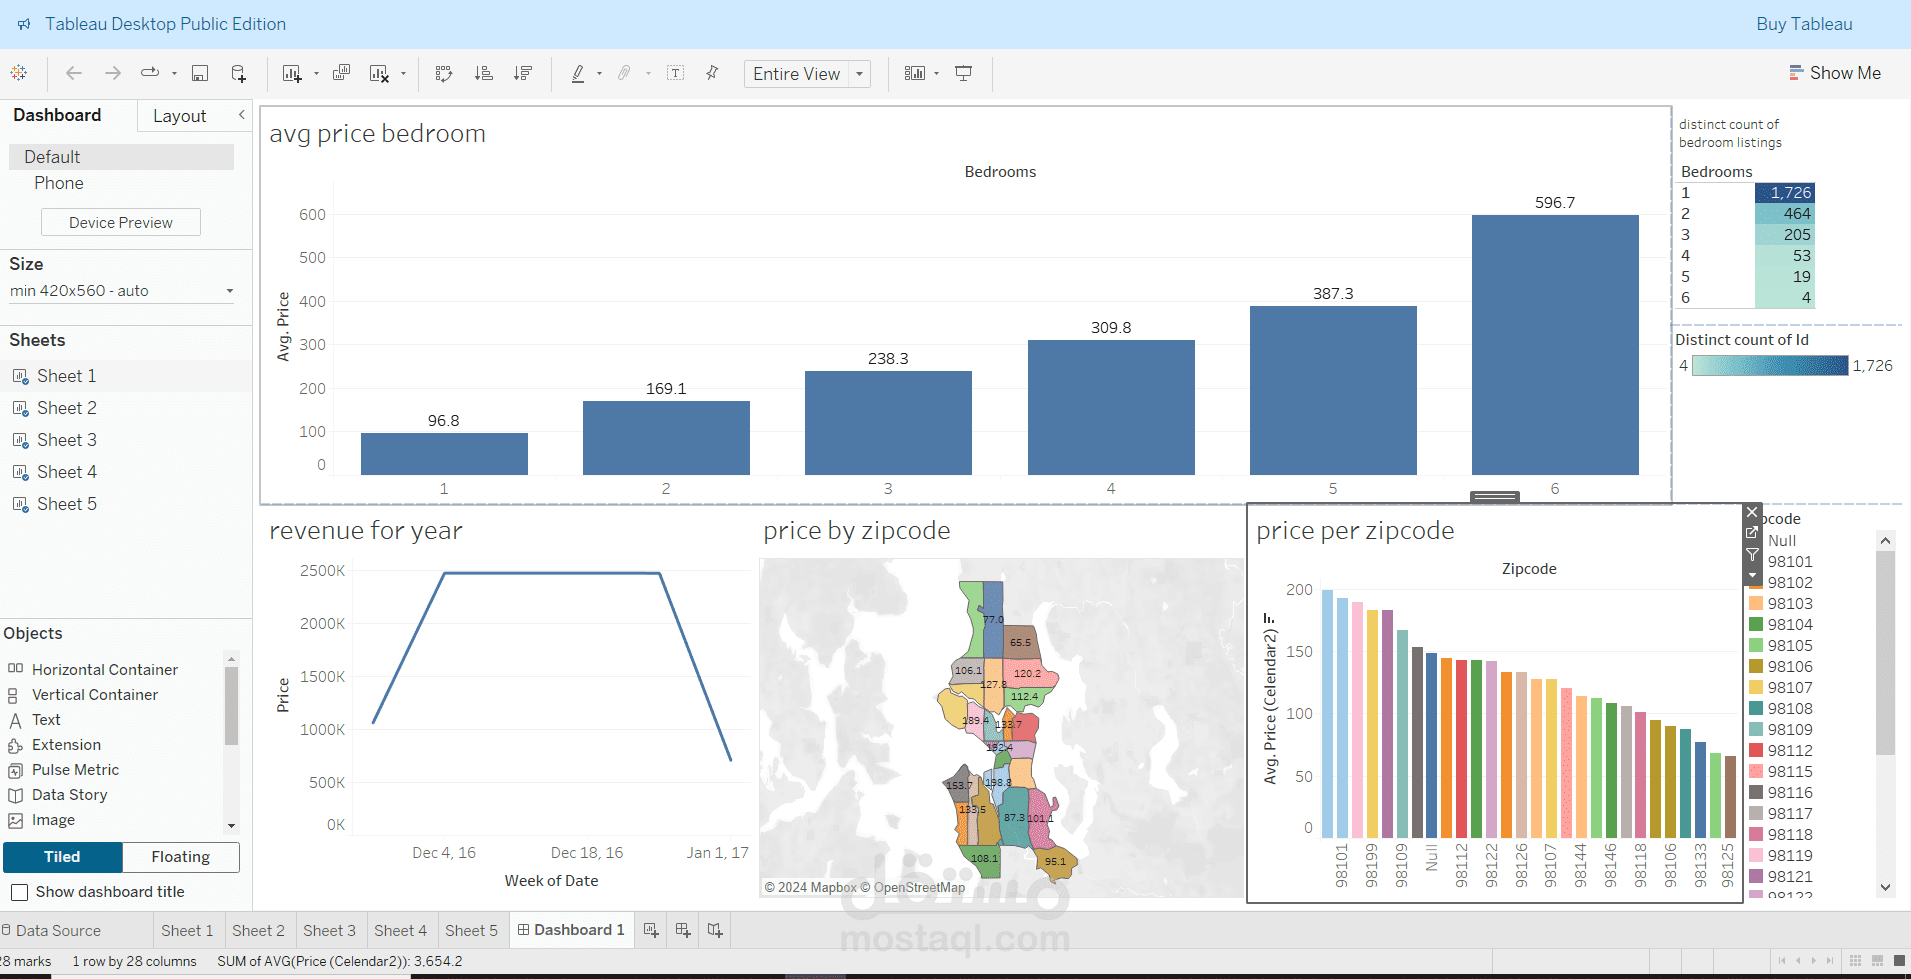Open the Entire View fit dropdown
The height and width of the screenshot is (979, 1911).
(807, 74)
